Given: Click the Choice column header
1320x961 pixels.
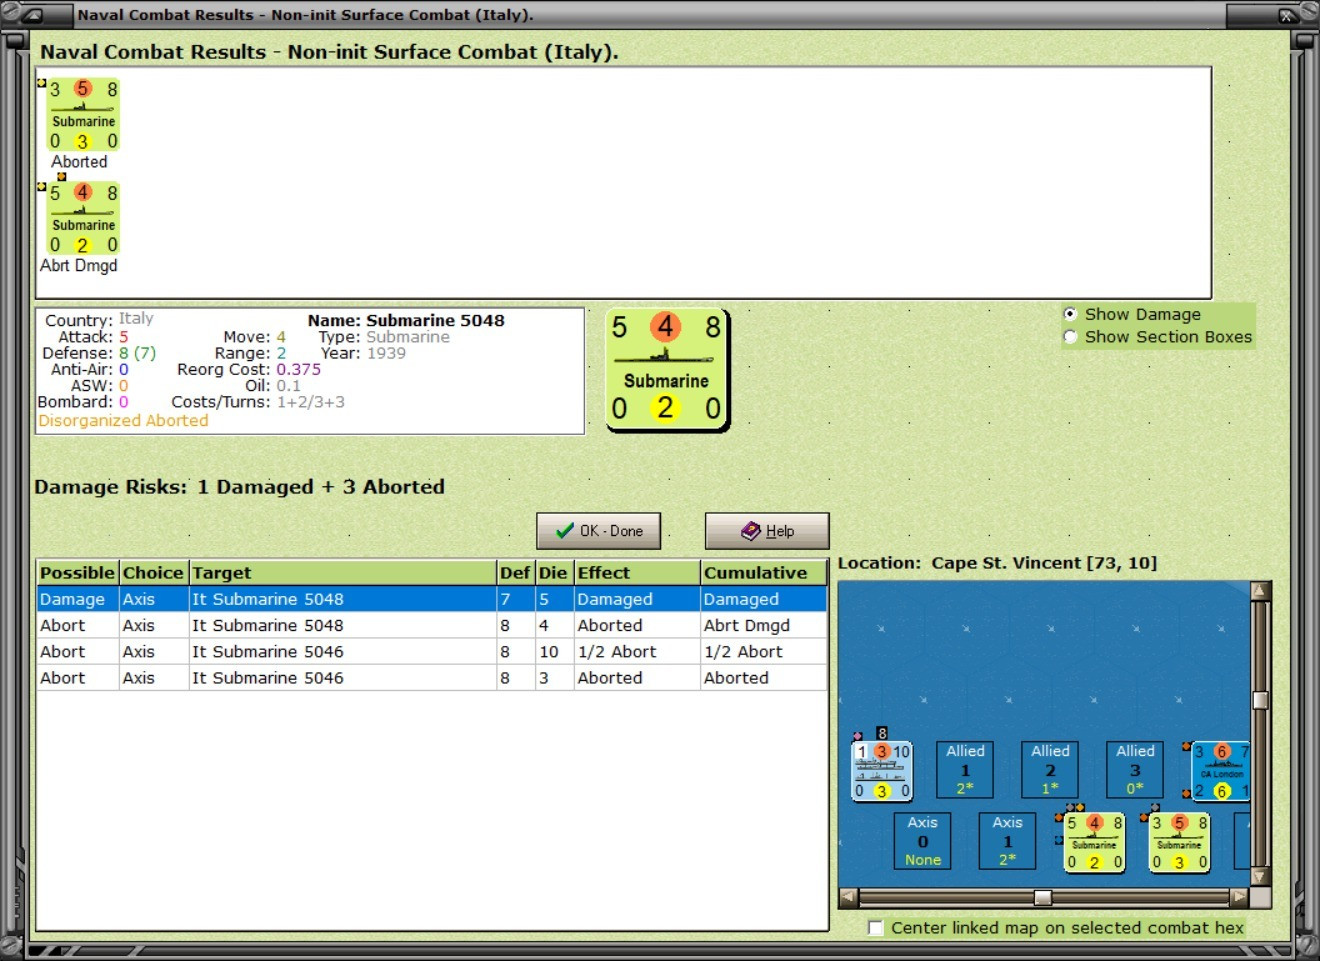Looking at the screenshot, I should [x=154, y=573].
